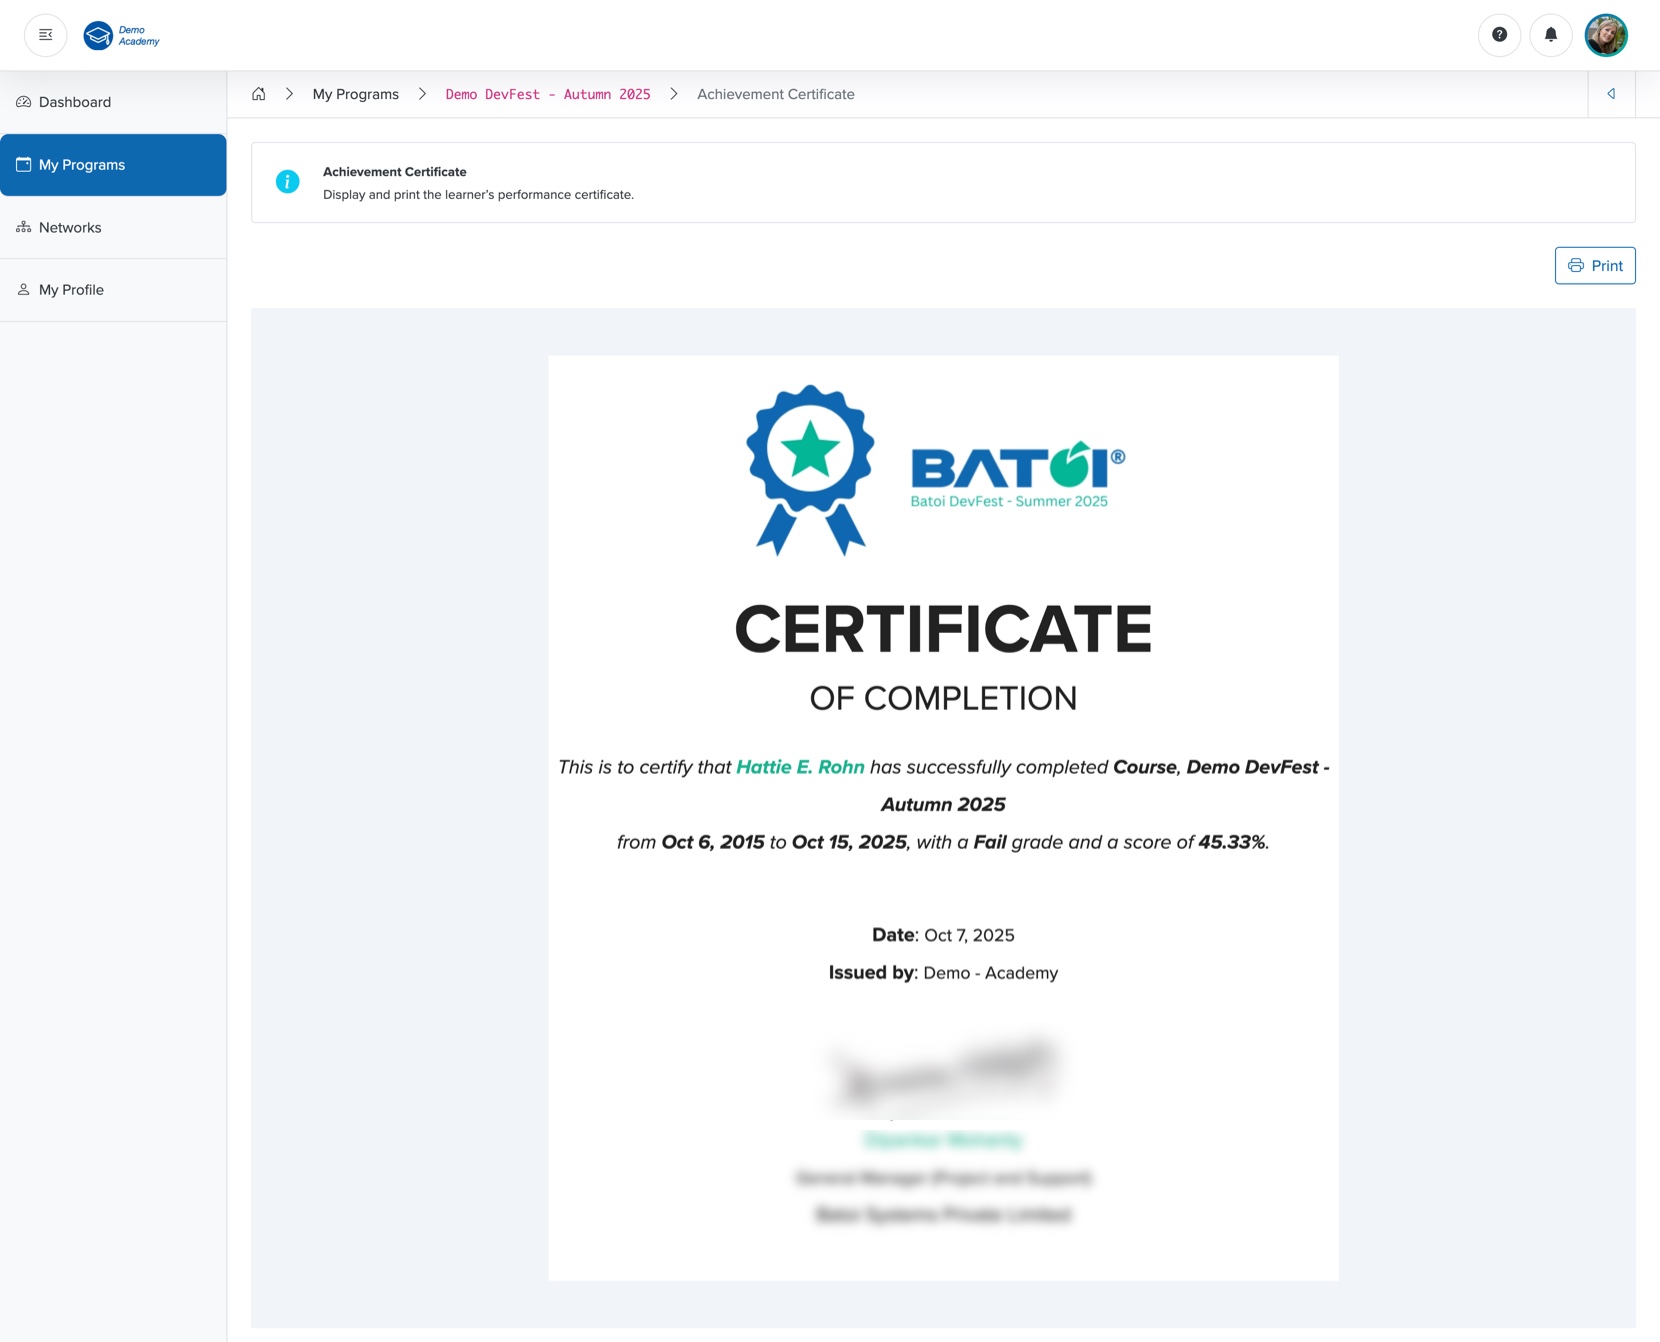The image size is (1660, 1342).
Task: Click the Print button
Action: tap(1595, 265)
